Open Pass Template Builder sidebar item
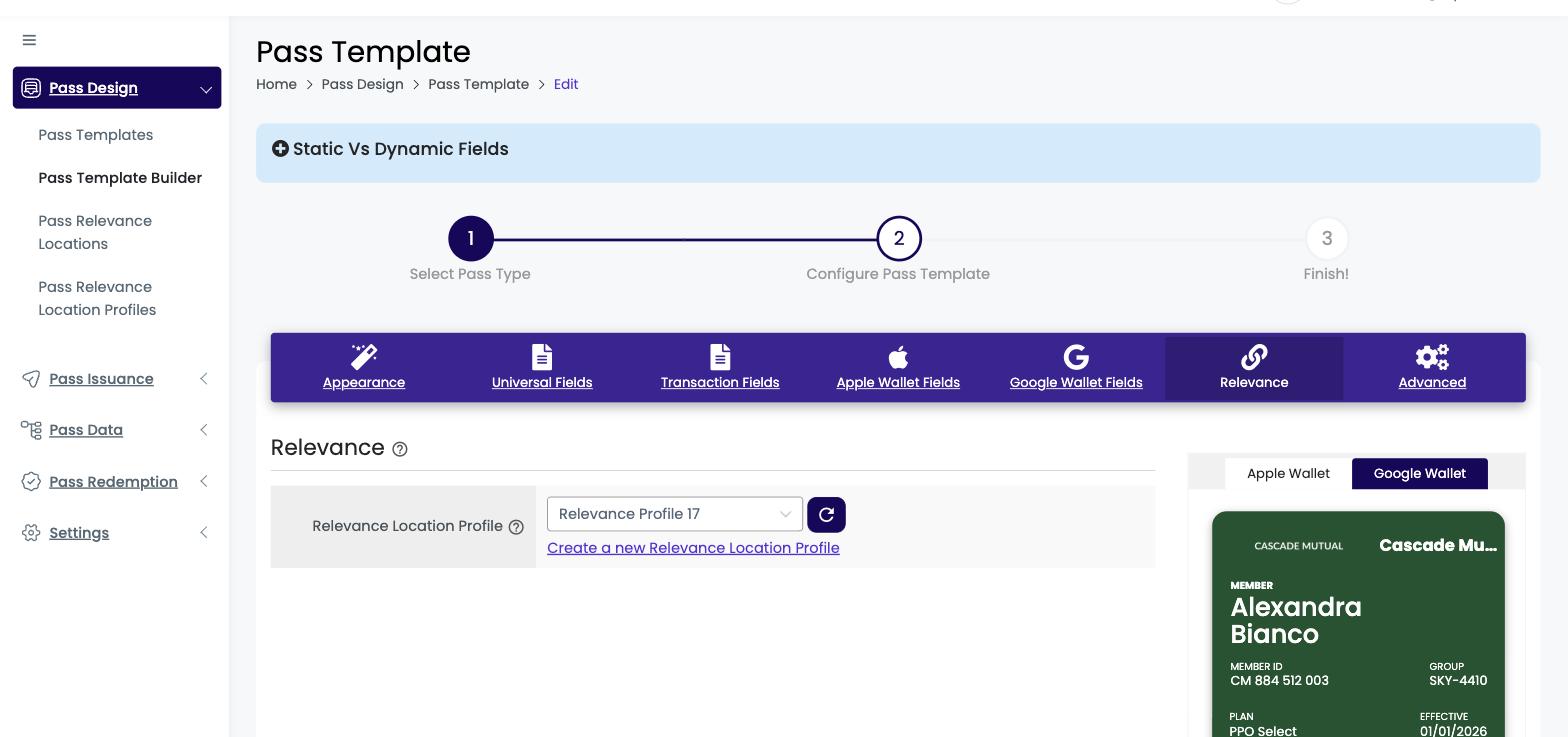1568x737 pixels. pyautogui.click(x=120, y=178)
